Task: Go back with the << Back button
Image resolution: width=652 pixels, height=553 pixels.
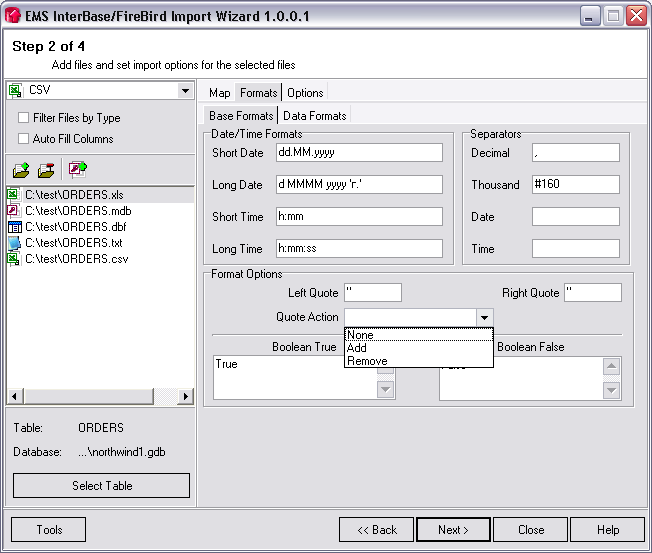Action: click(377, 530)
